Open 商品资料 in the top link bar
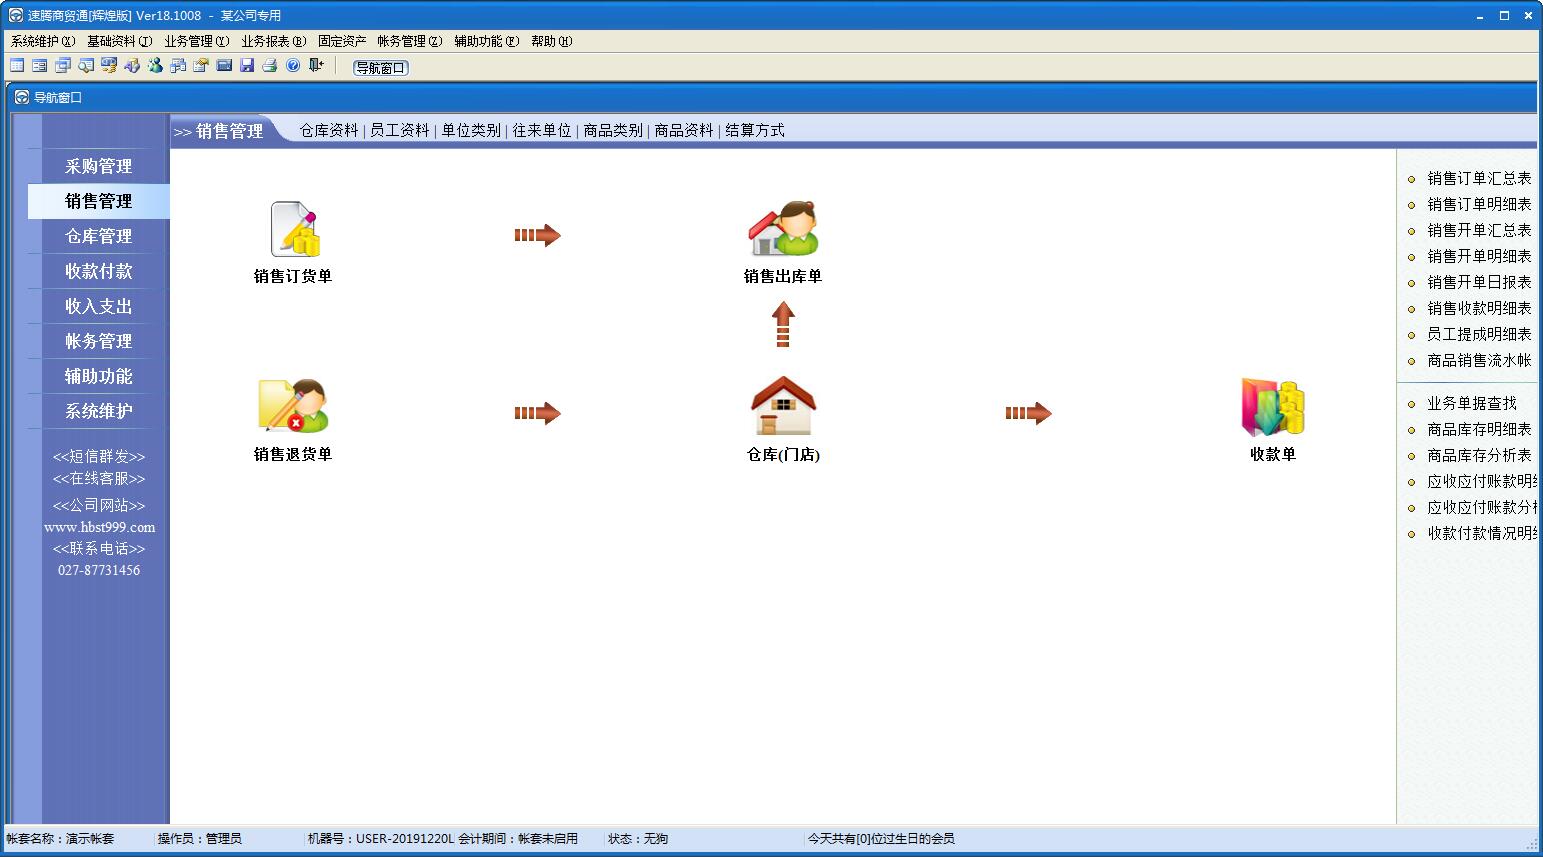The height and width of the screenshot is (857, 1543). pos(684,130)
